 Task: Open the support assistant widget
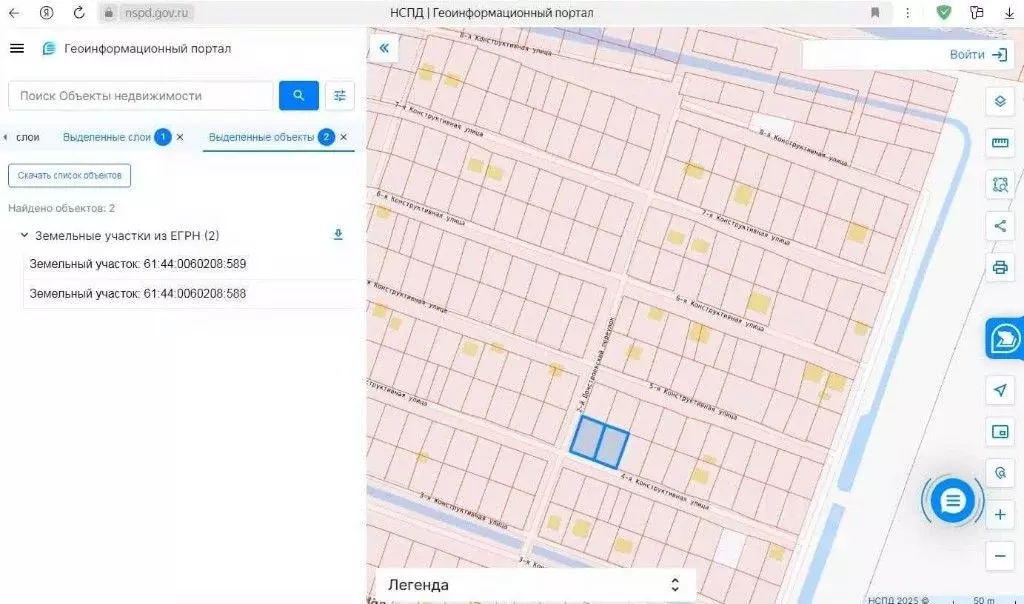coord(1005,339)
